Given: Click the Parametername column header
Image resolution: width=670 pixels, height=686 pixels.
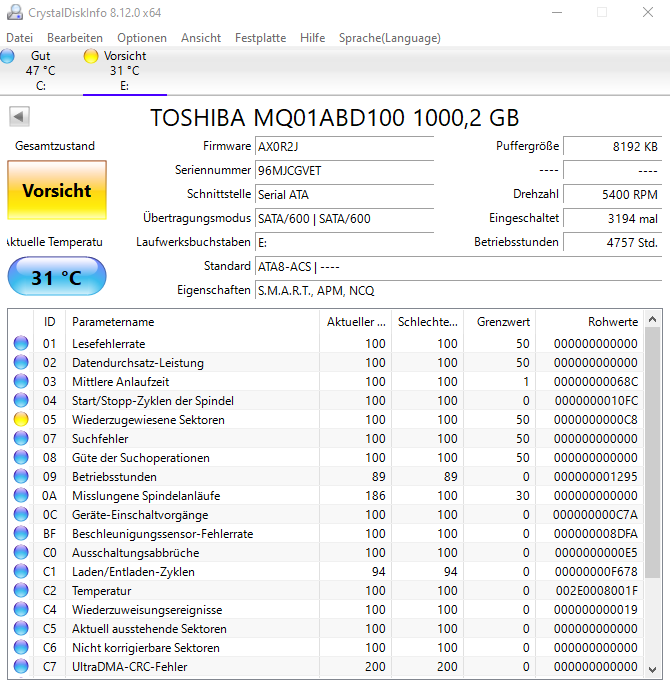Looking at the screenshot, I should 193,322.
